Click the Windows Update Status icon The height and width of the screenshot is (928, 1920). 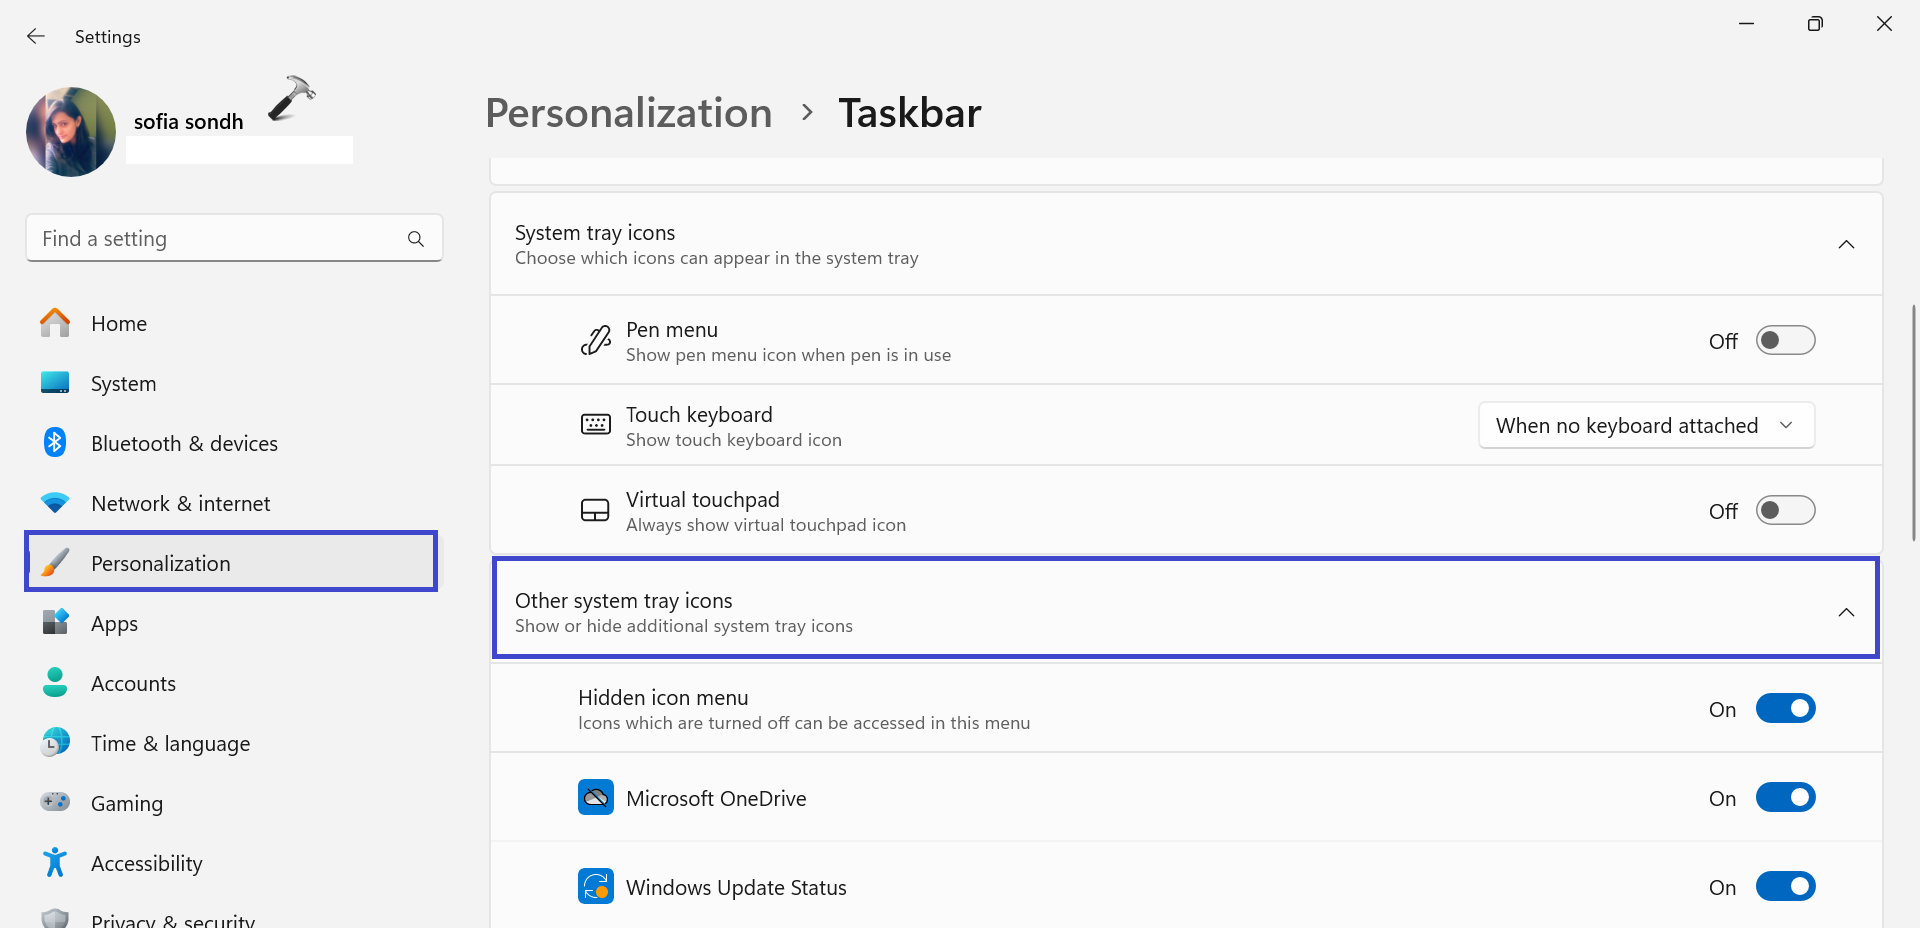(596, 887)
